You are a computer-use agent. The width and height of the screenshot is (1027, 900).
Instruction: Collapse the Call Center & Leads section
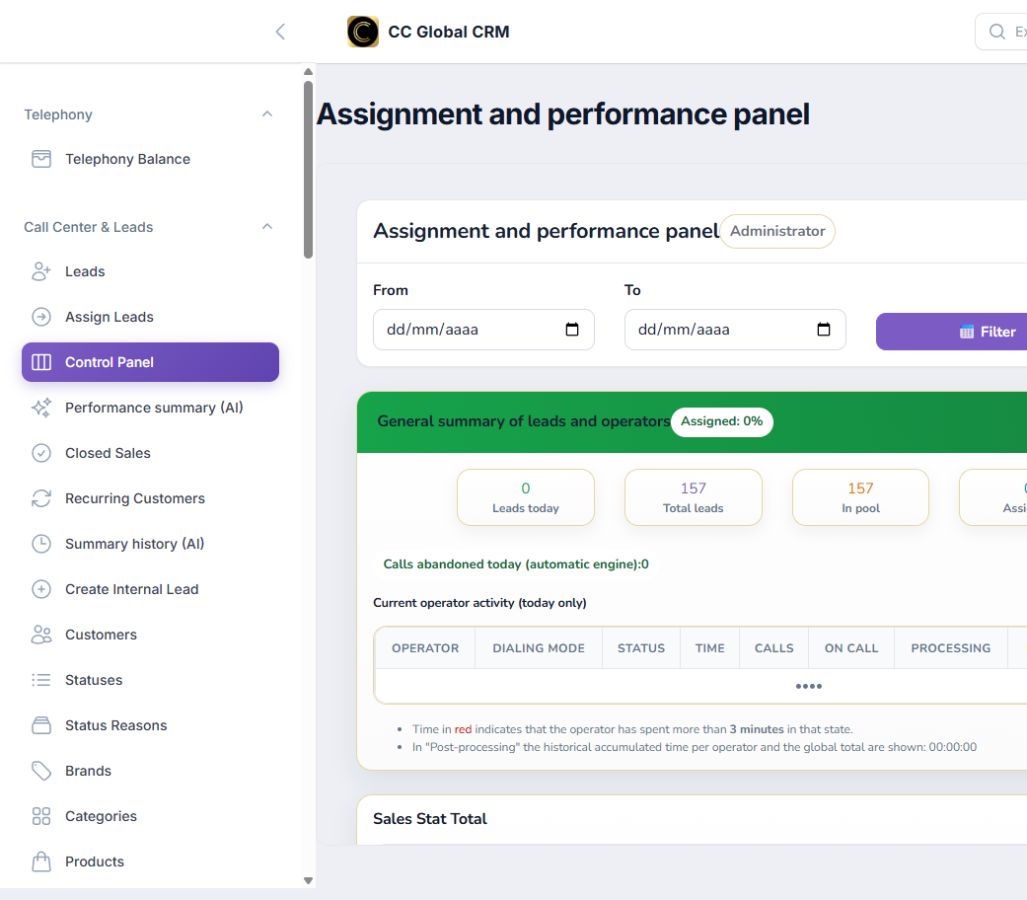(267, 227)
